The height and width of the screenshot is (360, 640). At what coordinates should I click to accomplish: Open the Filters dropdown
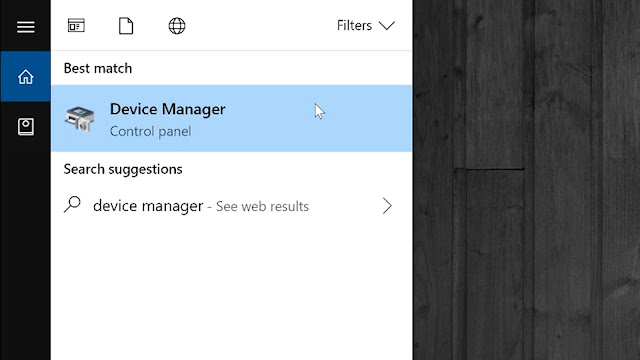point(366,26)
